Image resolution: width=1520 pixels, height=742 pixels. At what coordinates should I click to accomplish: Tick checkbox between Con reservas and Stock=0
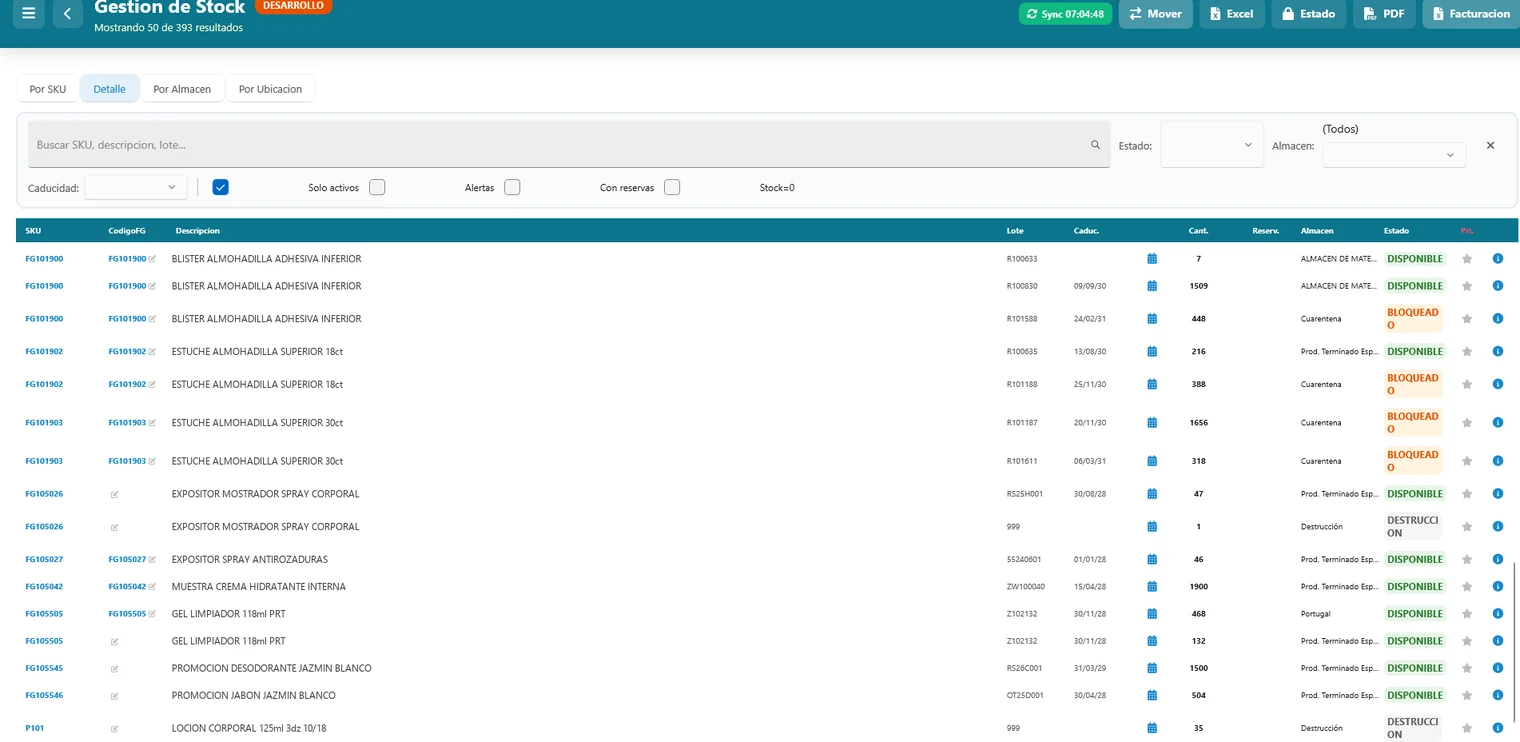672,187
